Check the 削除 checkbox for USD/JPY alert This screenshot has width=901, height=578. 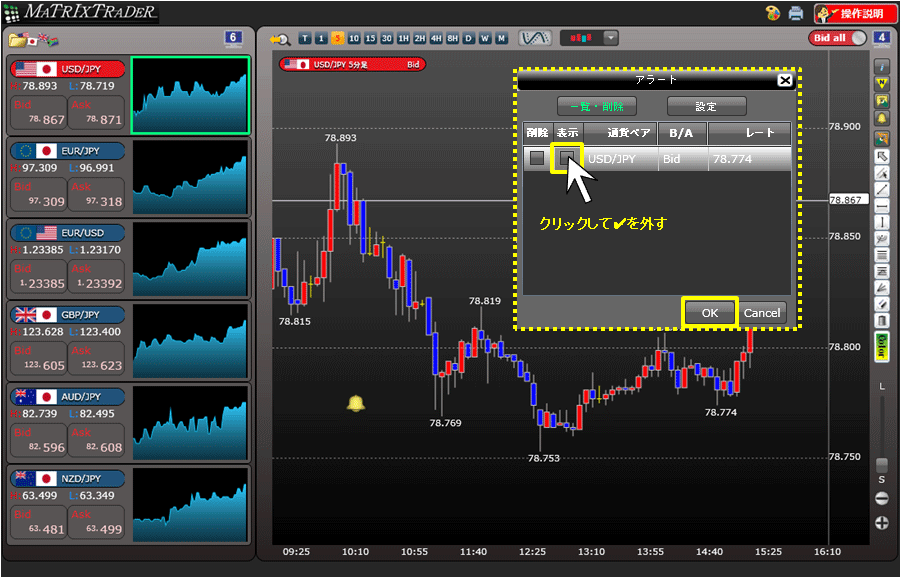pyautogui.click(x=537, y=158)
